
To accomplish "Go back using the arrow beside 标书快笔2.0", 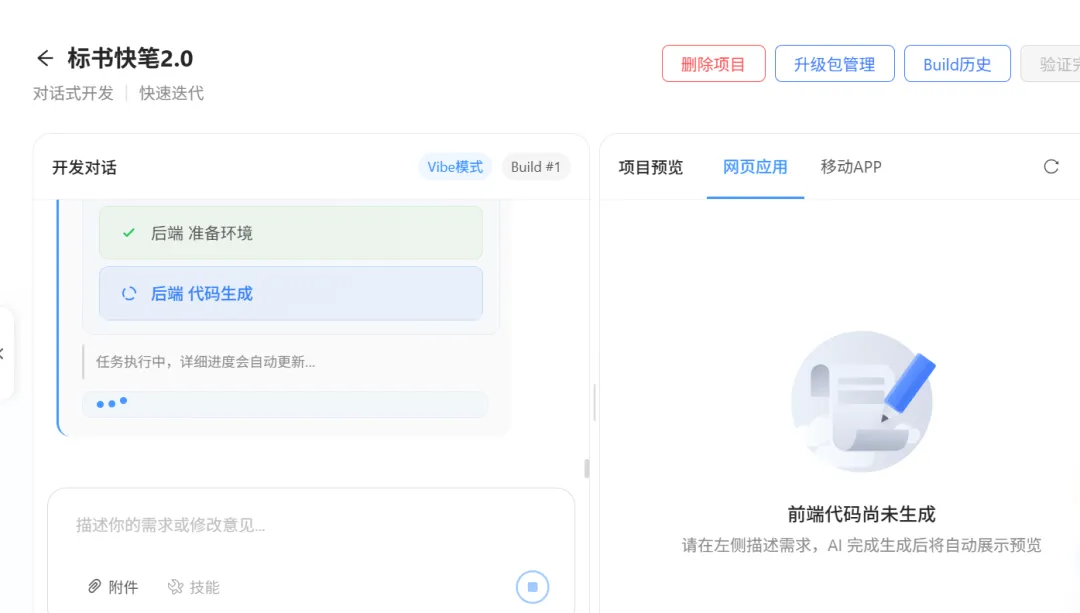I will 45,59.
